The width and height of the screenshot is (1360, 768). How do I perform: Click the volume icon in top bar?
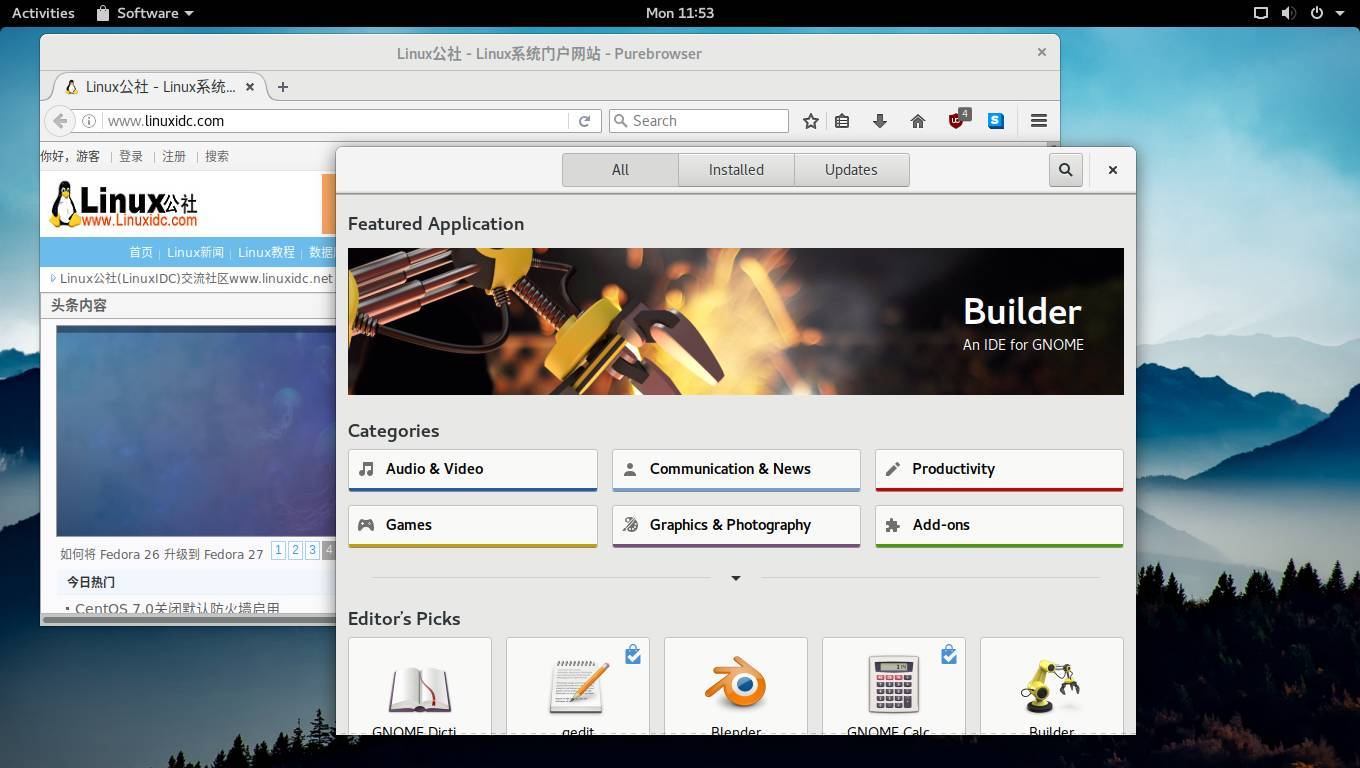(1289, 13)
